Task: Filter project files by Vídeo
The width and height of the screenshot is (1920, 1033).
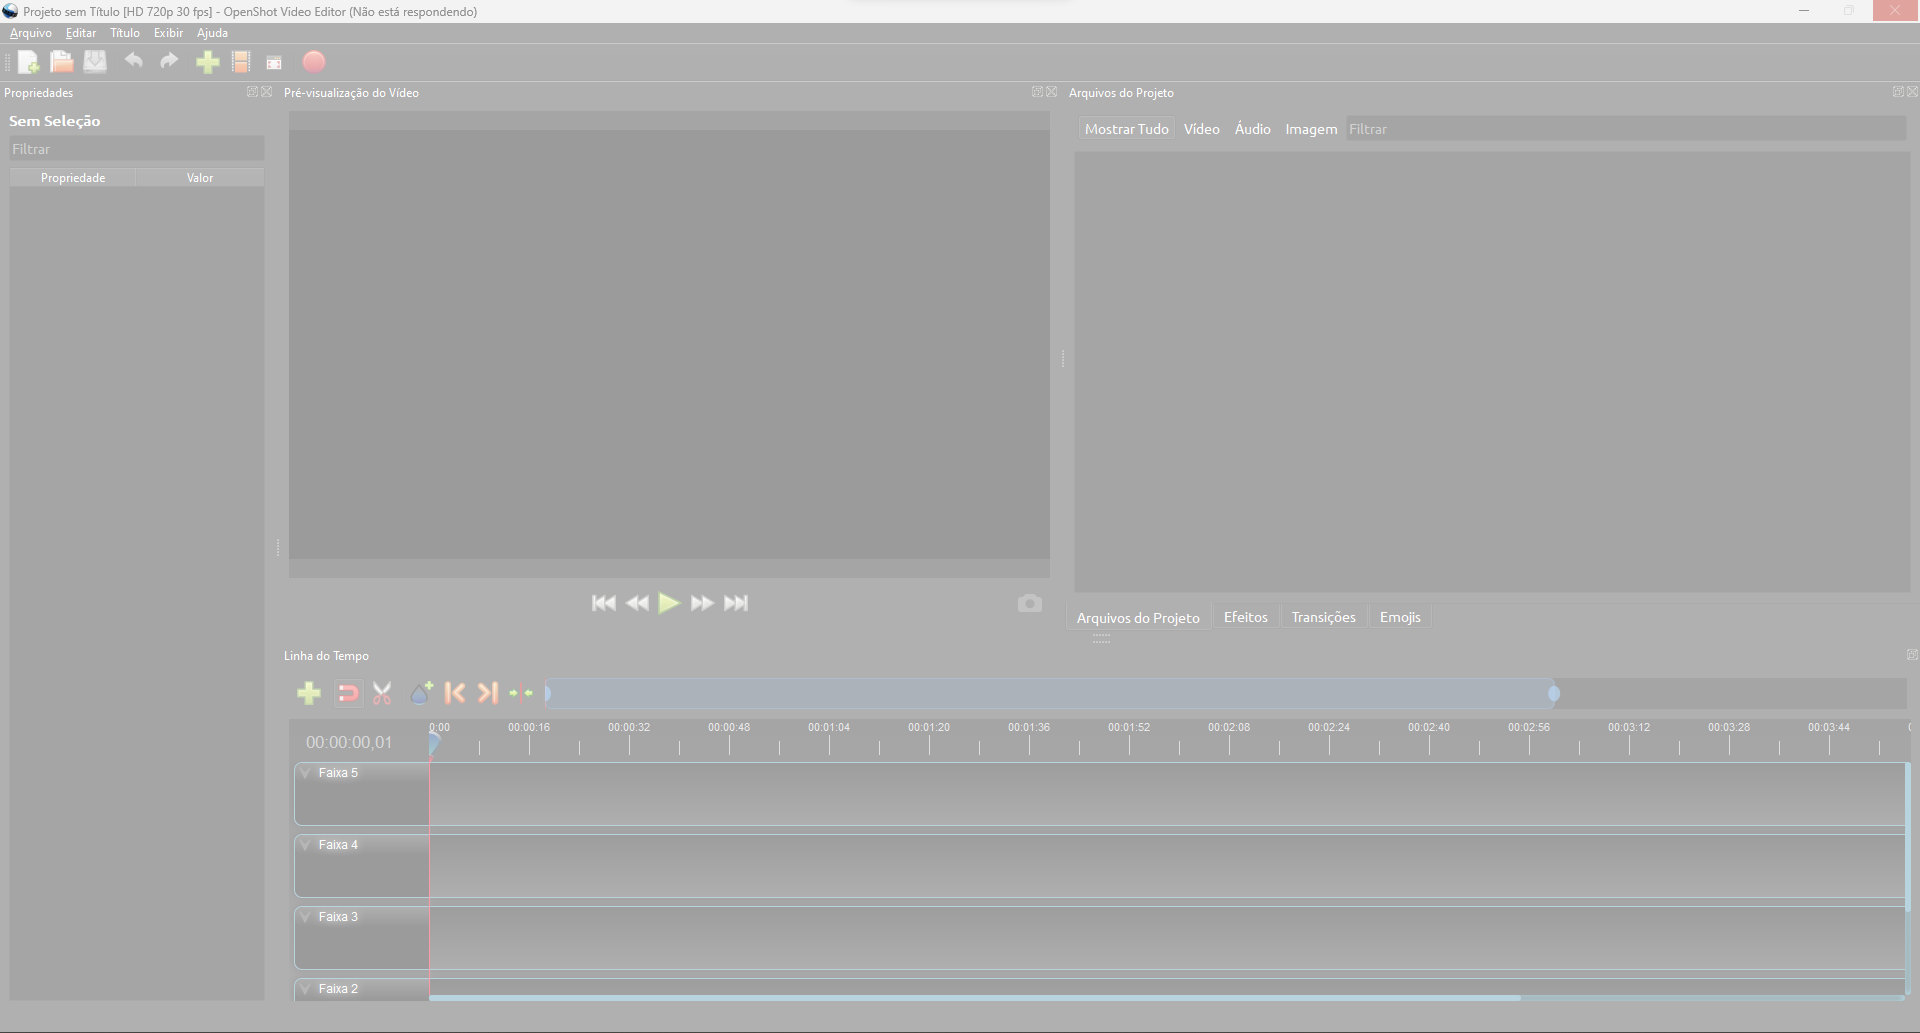Action: (1201, 129)
